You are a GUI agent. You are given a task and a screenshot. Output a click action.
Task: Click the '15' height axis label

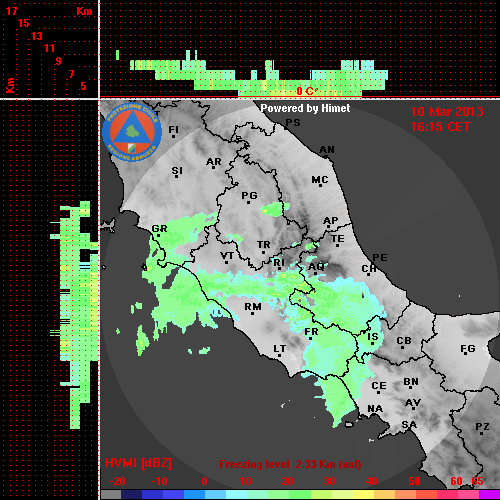[x=24, y=23]
